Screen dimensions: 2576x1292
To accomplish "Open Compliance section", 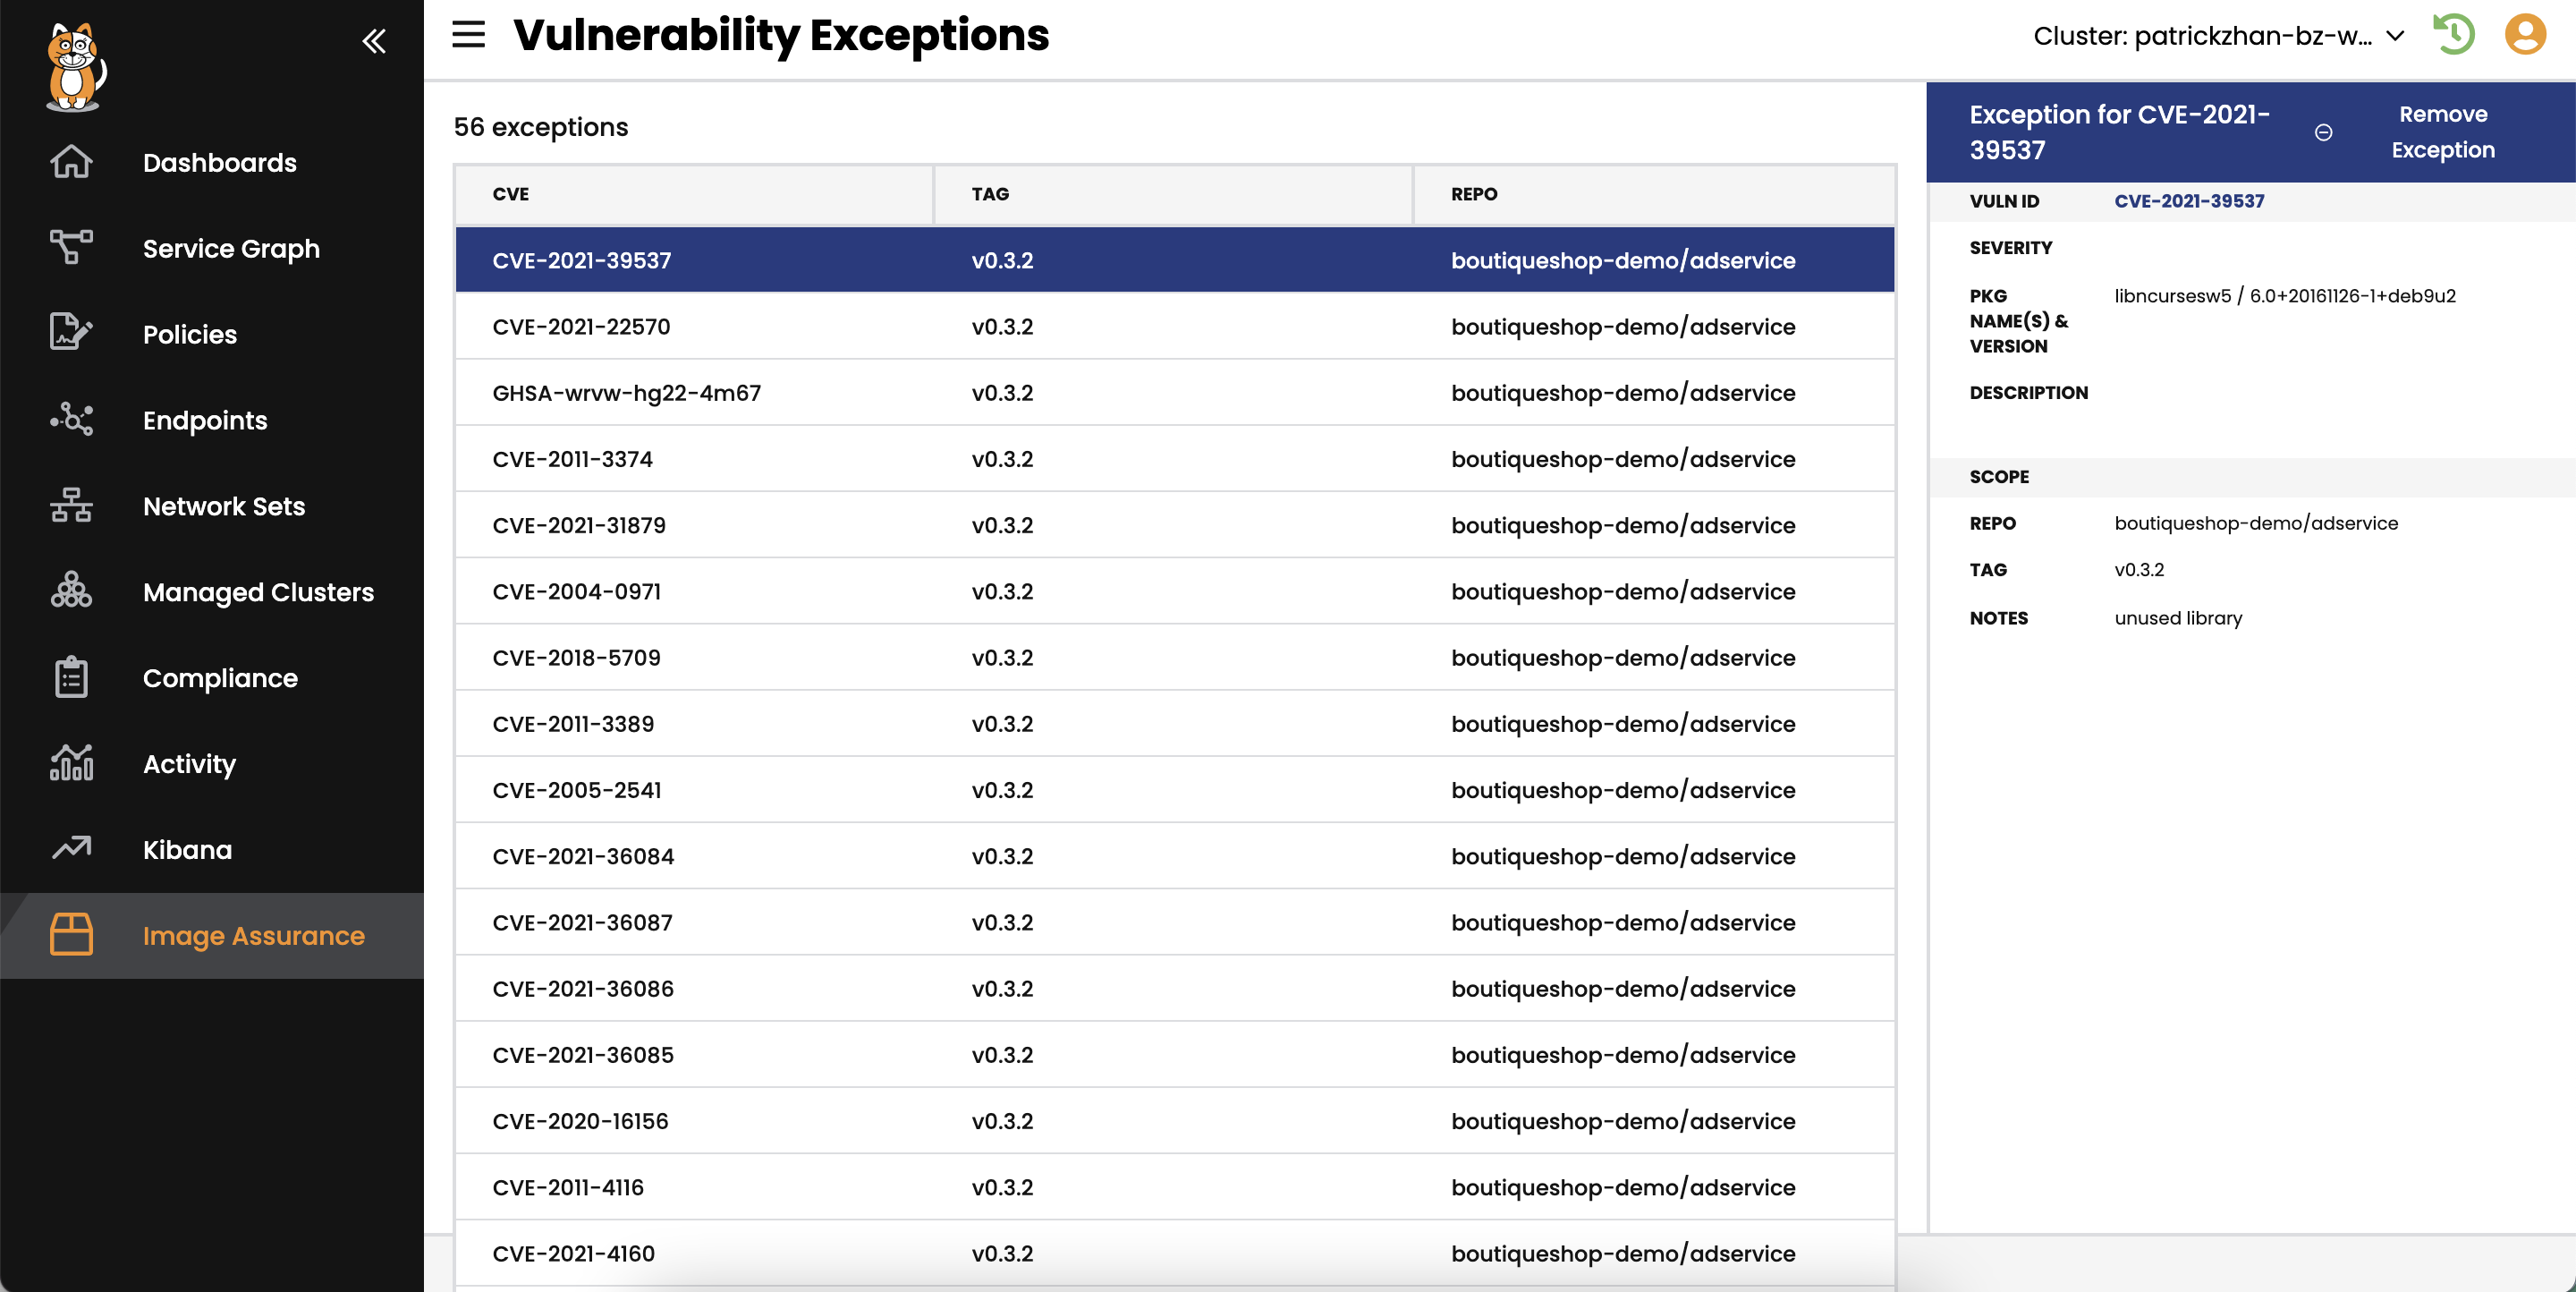I will 220,678.
